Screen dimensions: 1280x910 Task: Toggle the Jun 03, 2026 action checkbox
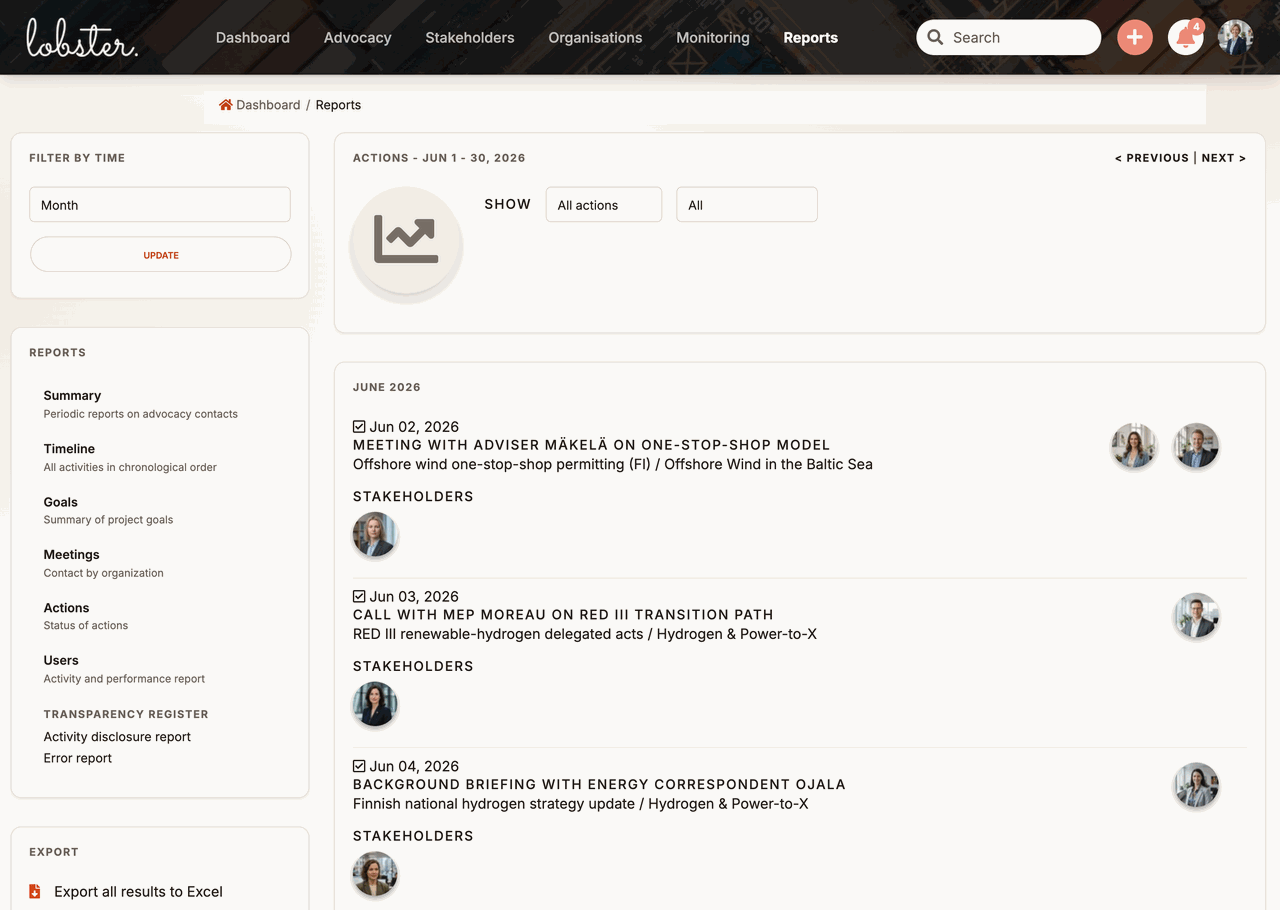click(x=359, y=597)
